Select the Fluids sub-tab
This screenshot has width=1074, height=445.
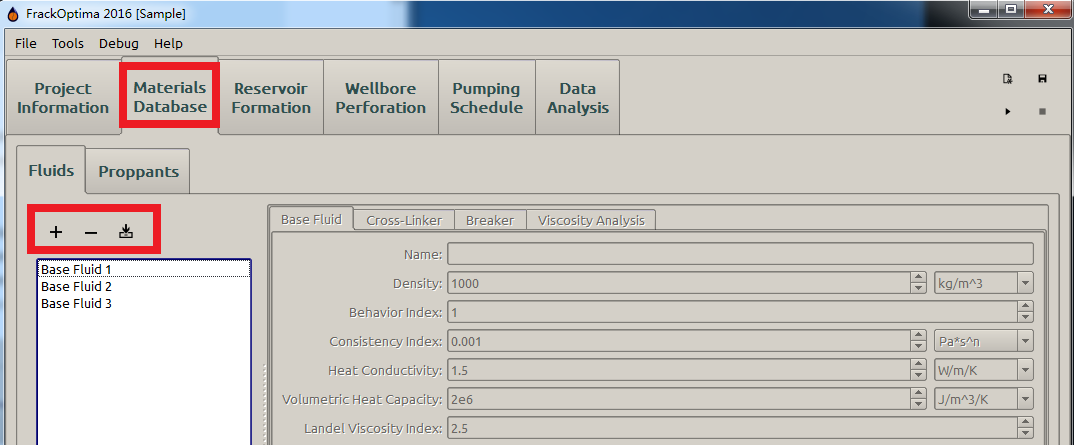coord(51,170)
